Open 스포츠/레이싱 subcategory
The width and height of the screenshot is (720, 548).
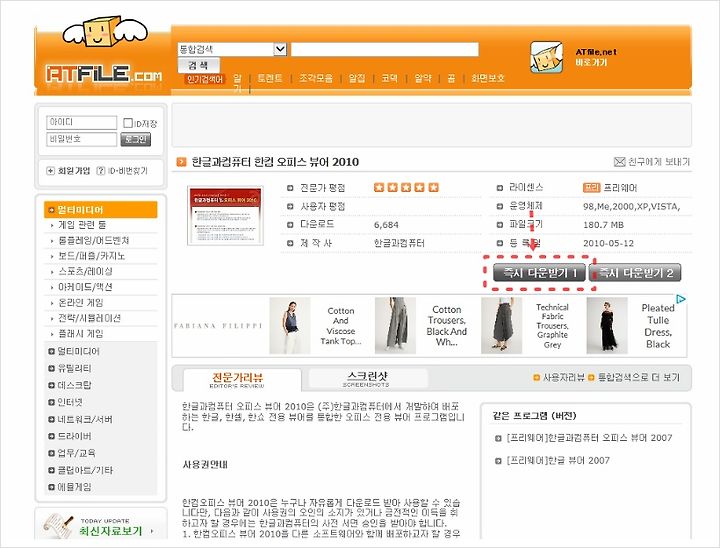click(85, 271)
